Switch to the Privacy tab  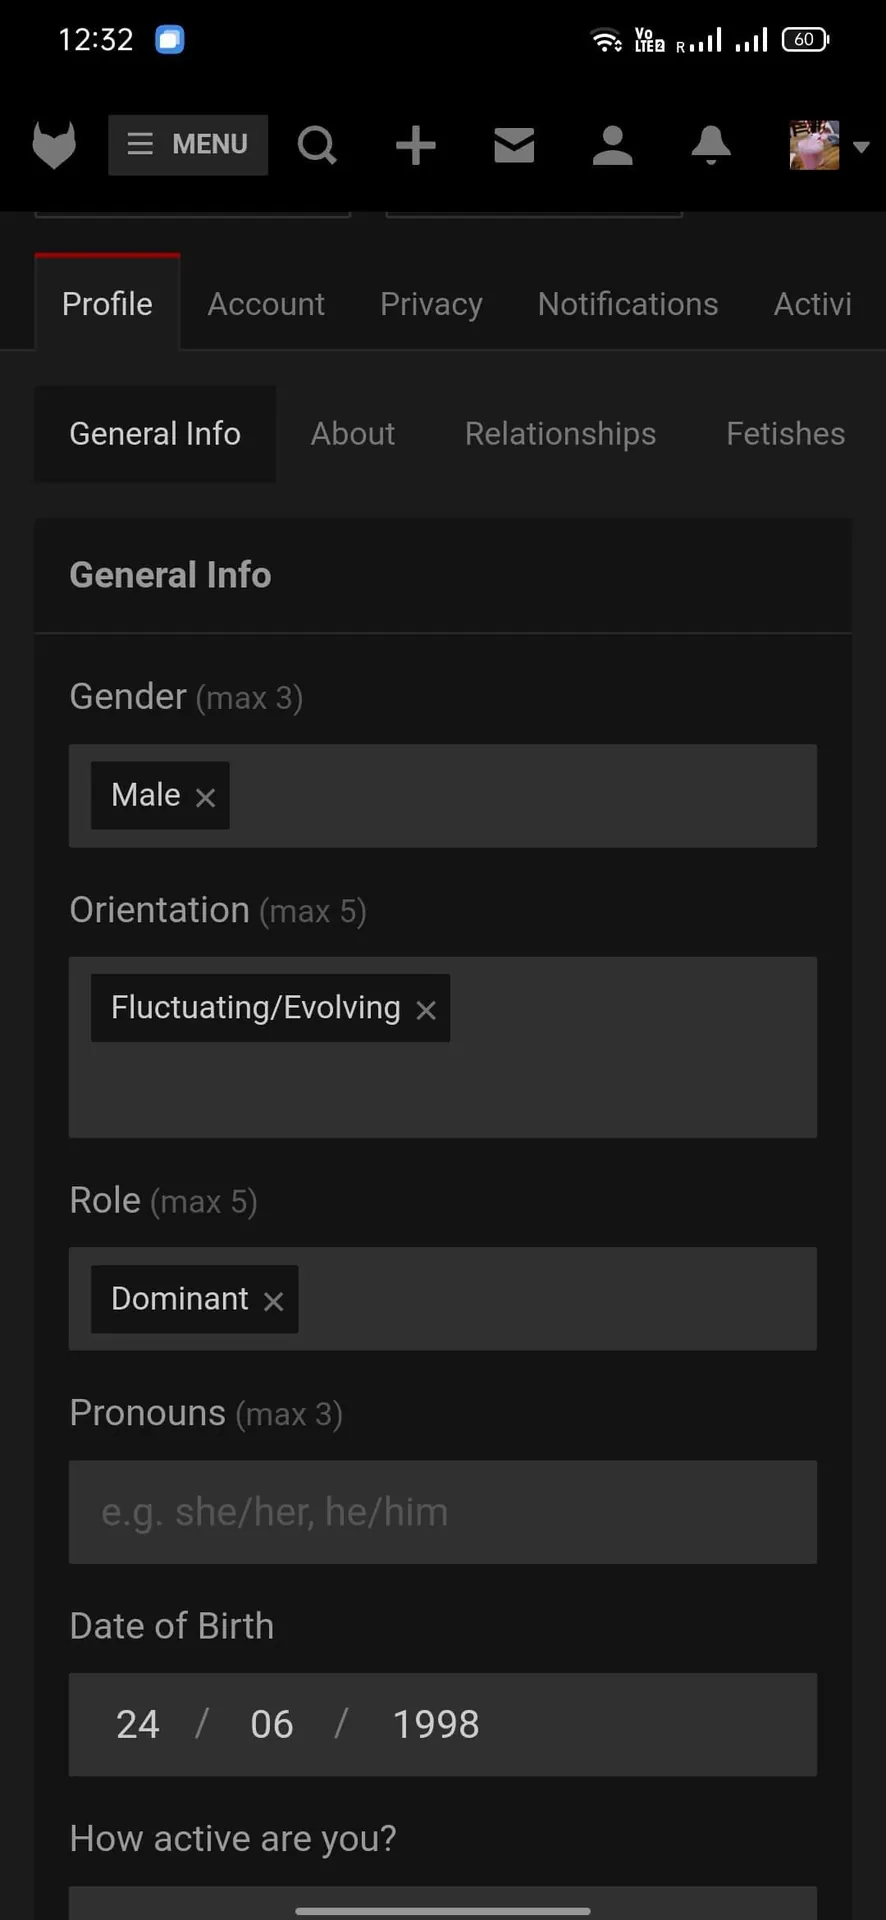(431, 304)
